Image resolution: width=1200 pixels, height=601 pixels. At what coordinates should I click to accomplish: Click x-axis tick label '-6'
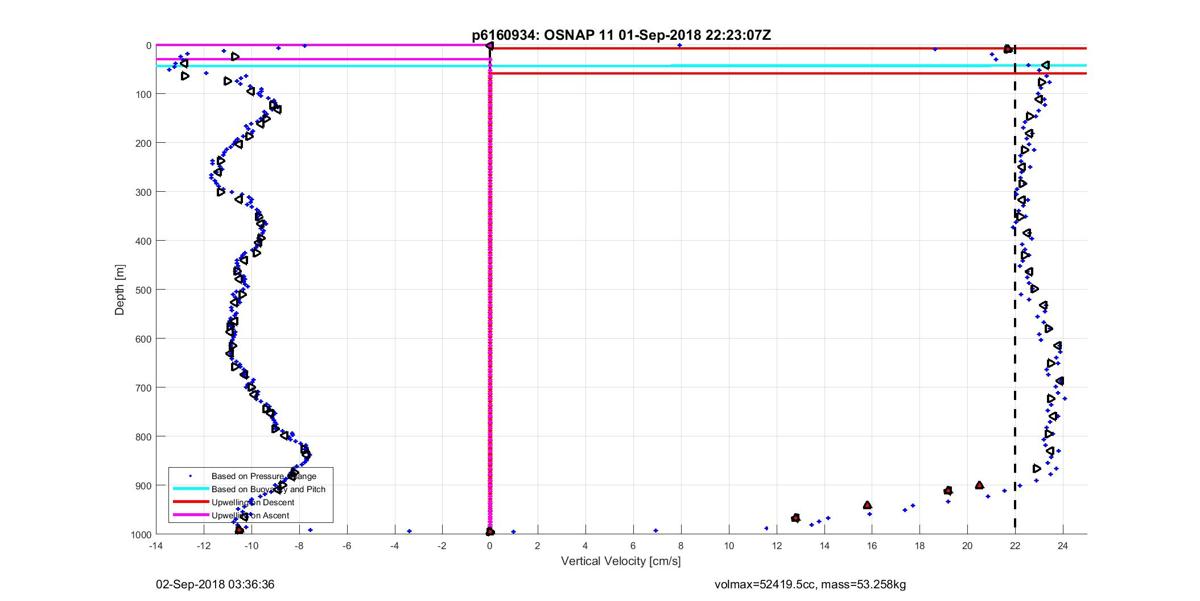pyautogui.click(x=346, y=546)
